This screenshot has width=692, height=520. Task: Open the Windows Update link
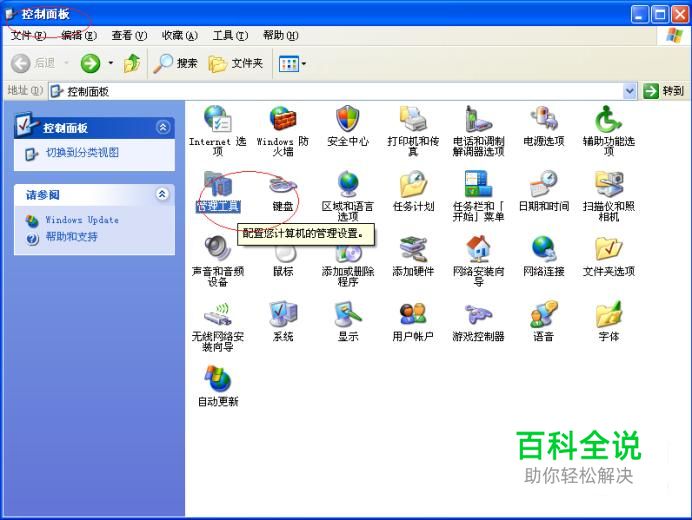tap(82, 220)
